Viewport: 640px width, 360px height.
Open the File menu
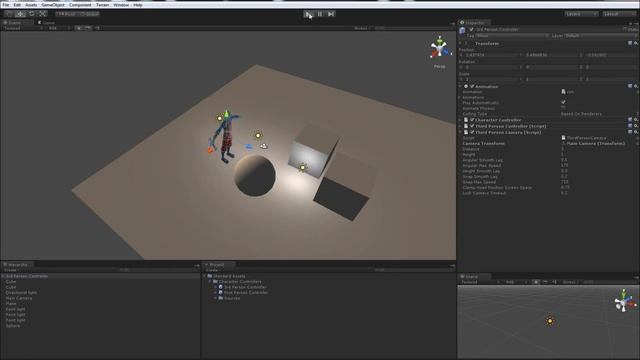(x=6, y=5)
